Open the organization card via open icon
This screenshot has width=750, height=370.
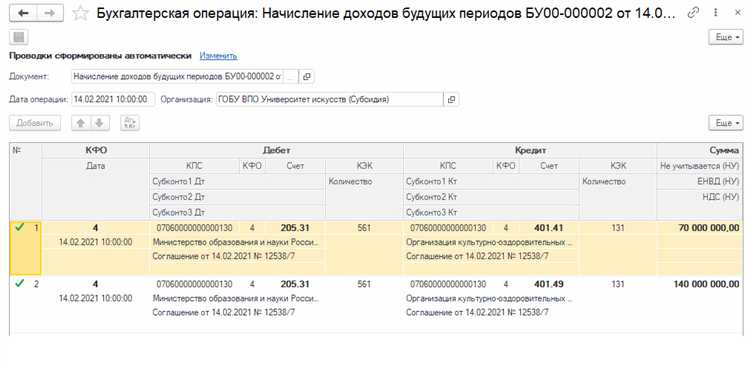click(451, 99)
